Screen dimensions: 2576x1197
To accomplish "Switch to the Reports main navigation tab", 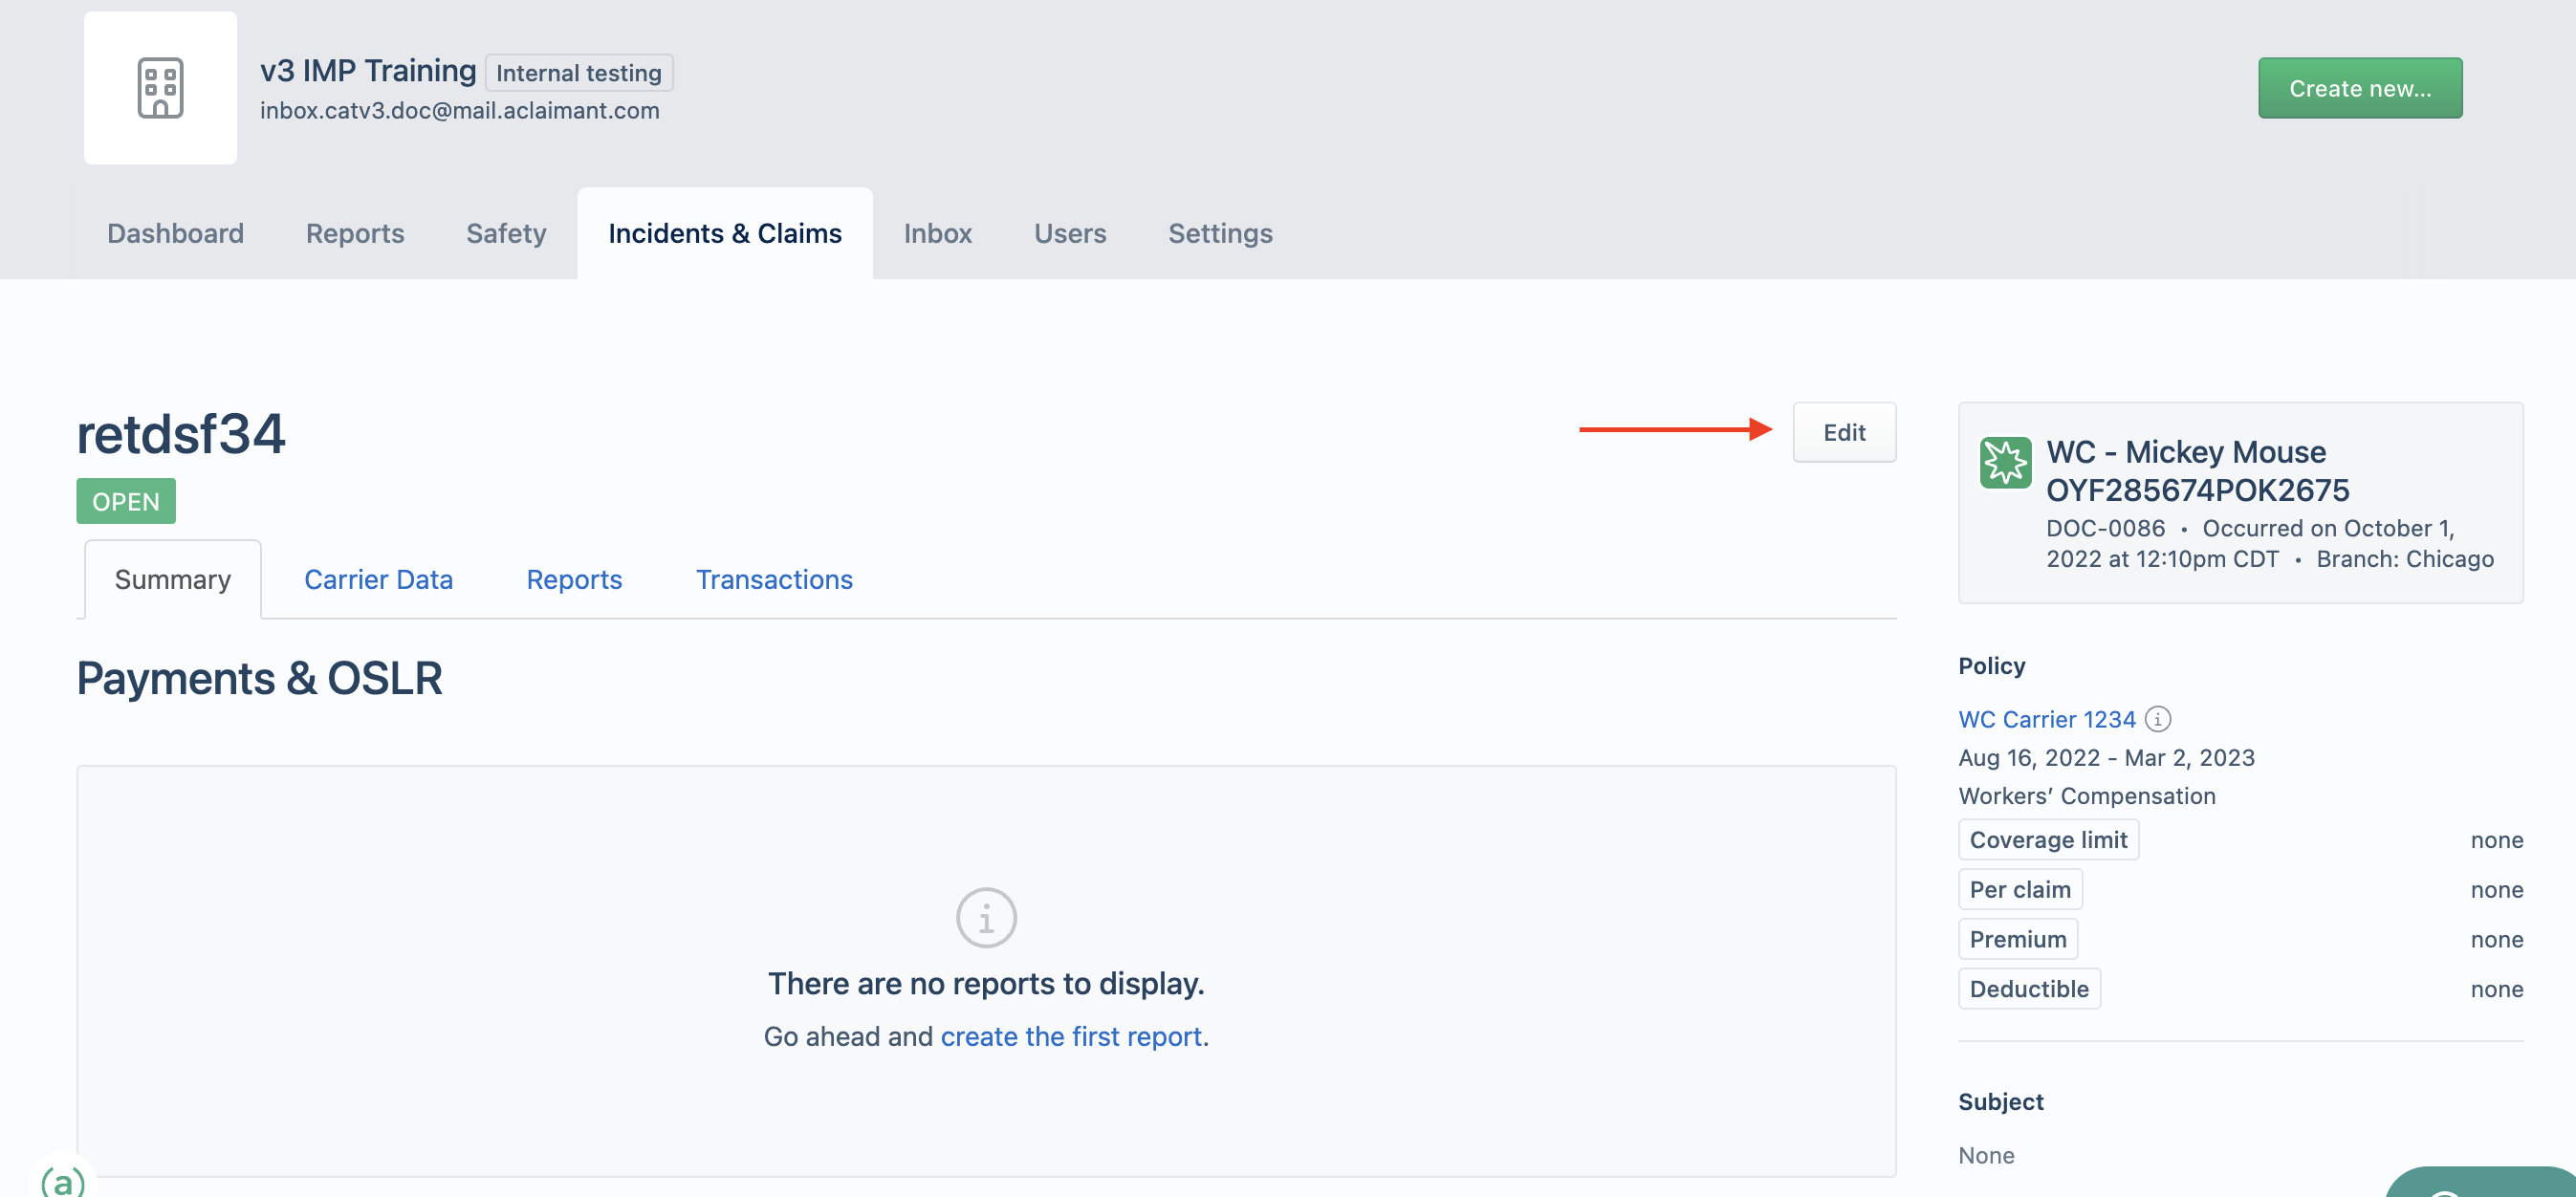I will click(x=355, y=233).
